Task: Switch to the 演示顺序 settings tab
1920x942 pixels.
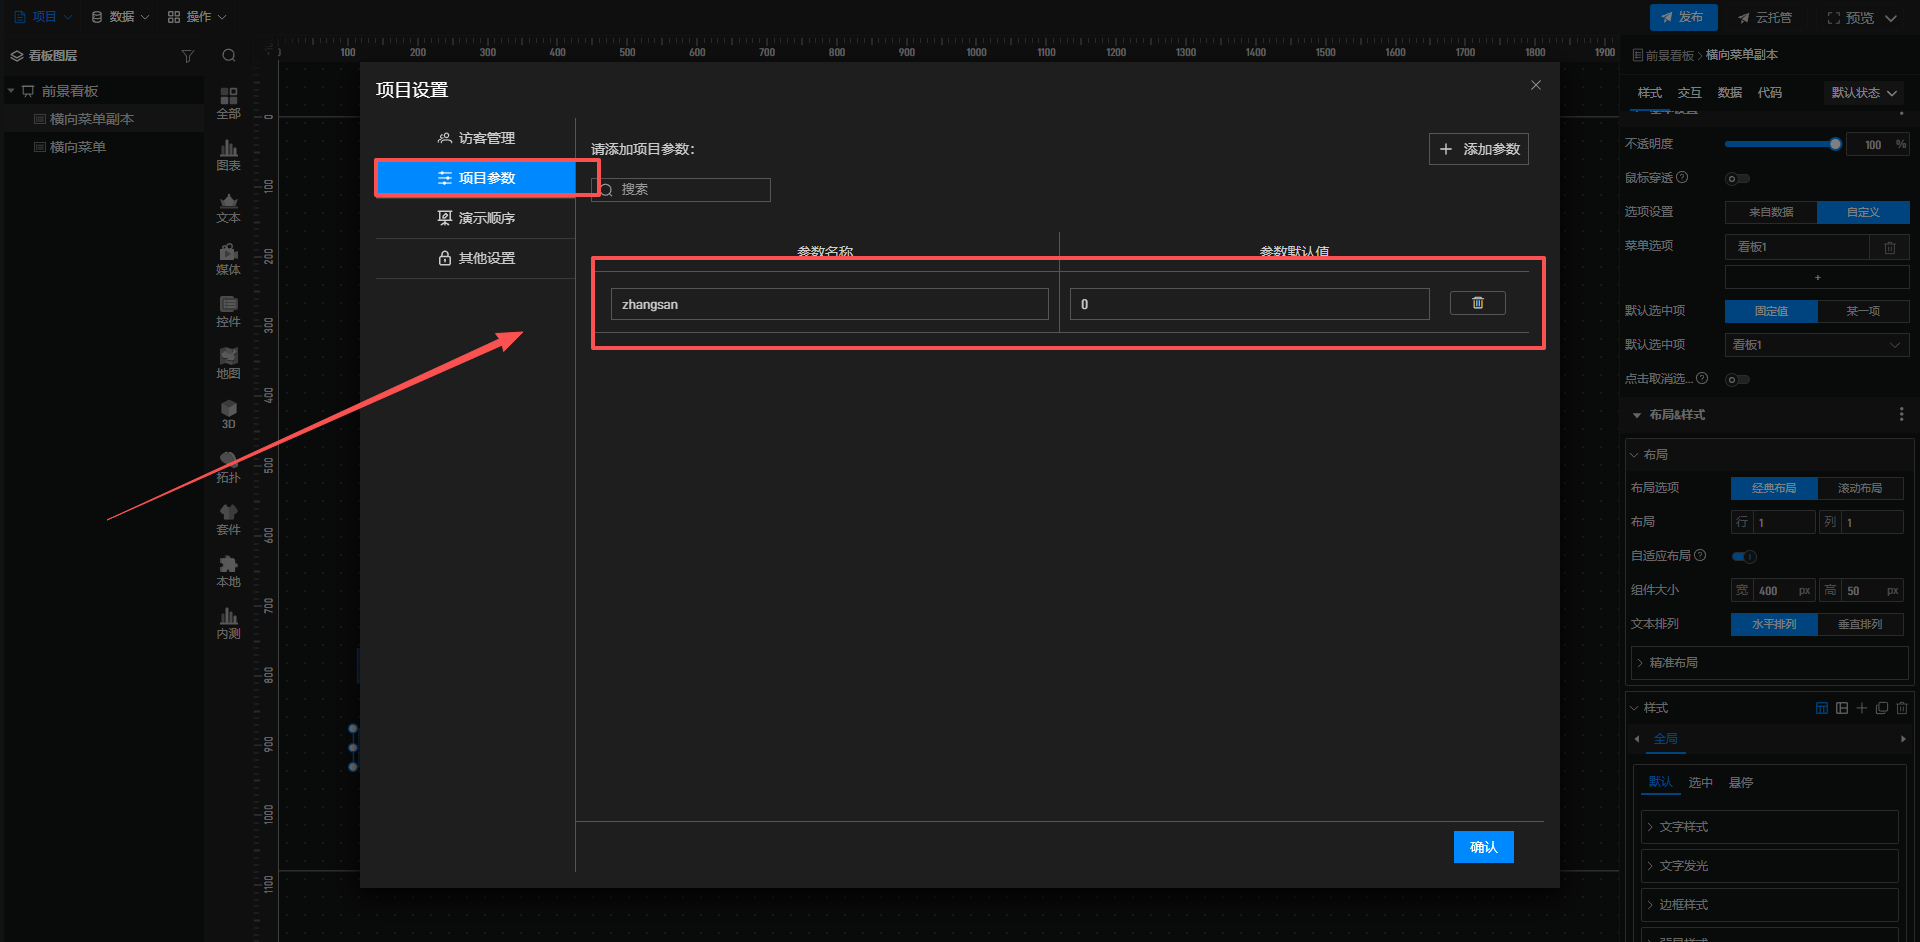Action: [476, 218]
